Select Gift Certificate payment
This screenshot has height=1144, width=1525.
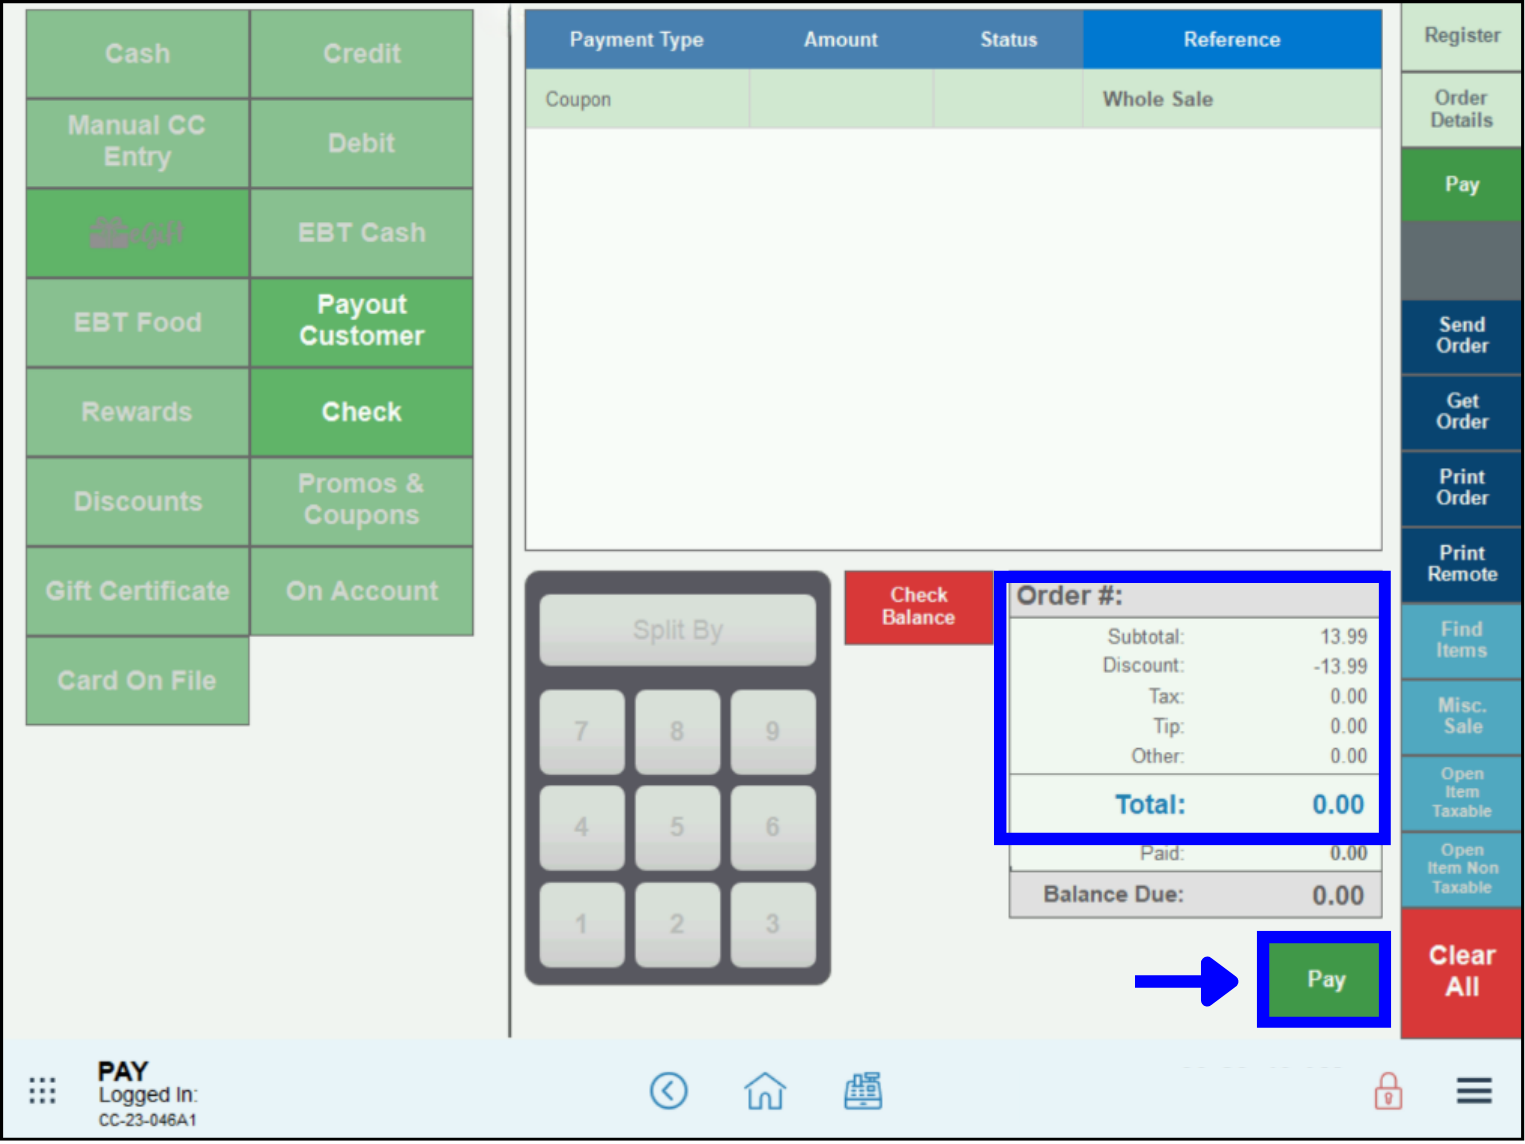pos(138,591)
